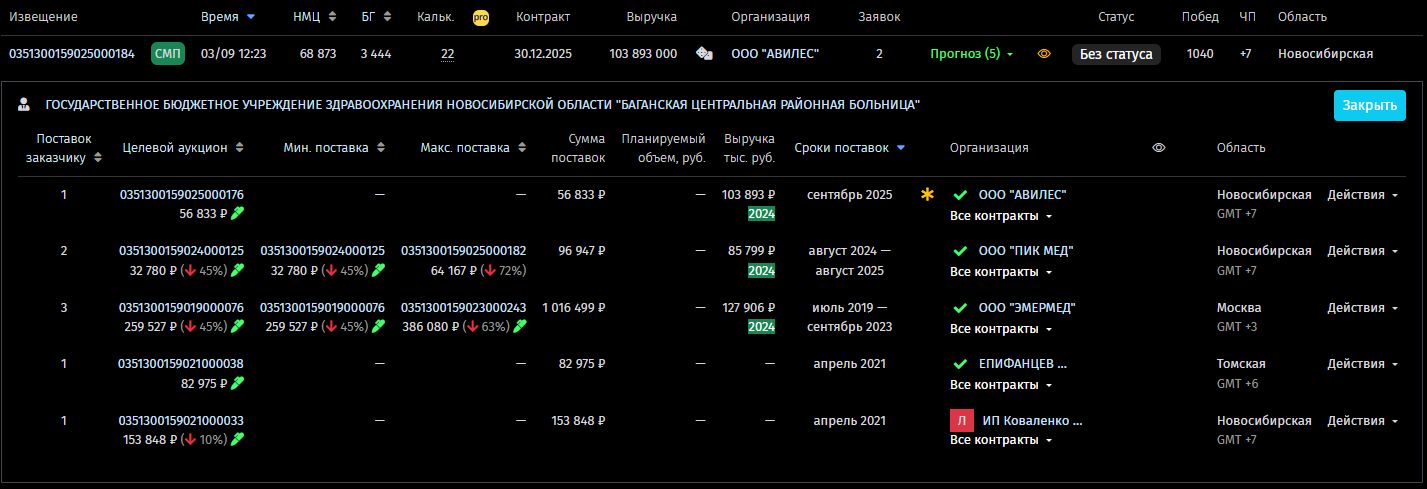Toggle the eye icon in supplier table header
This screenshot has height=489, width=1427.
1158,148
